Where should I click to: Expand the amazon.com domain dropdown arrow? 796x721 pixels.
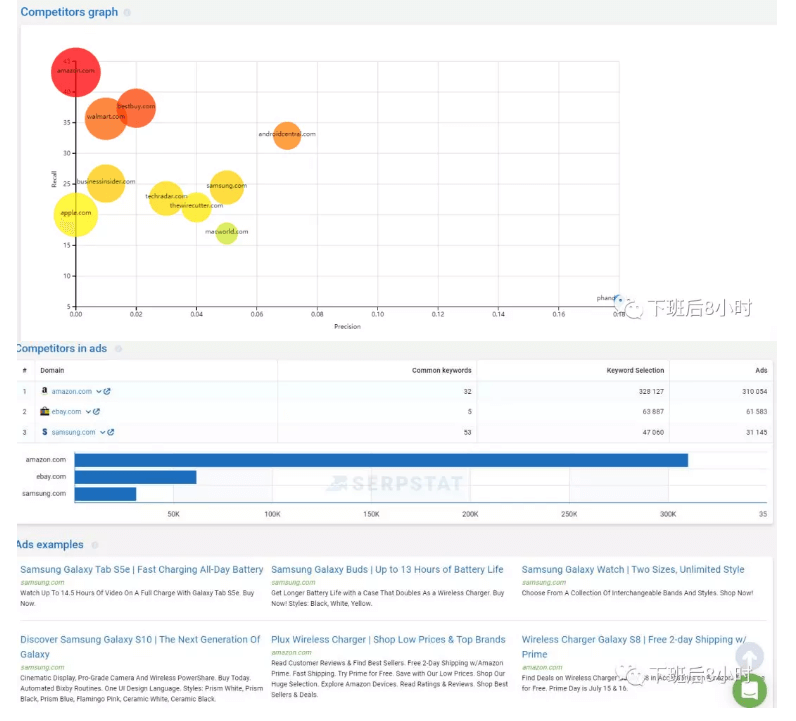click(x=98, y=392)
